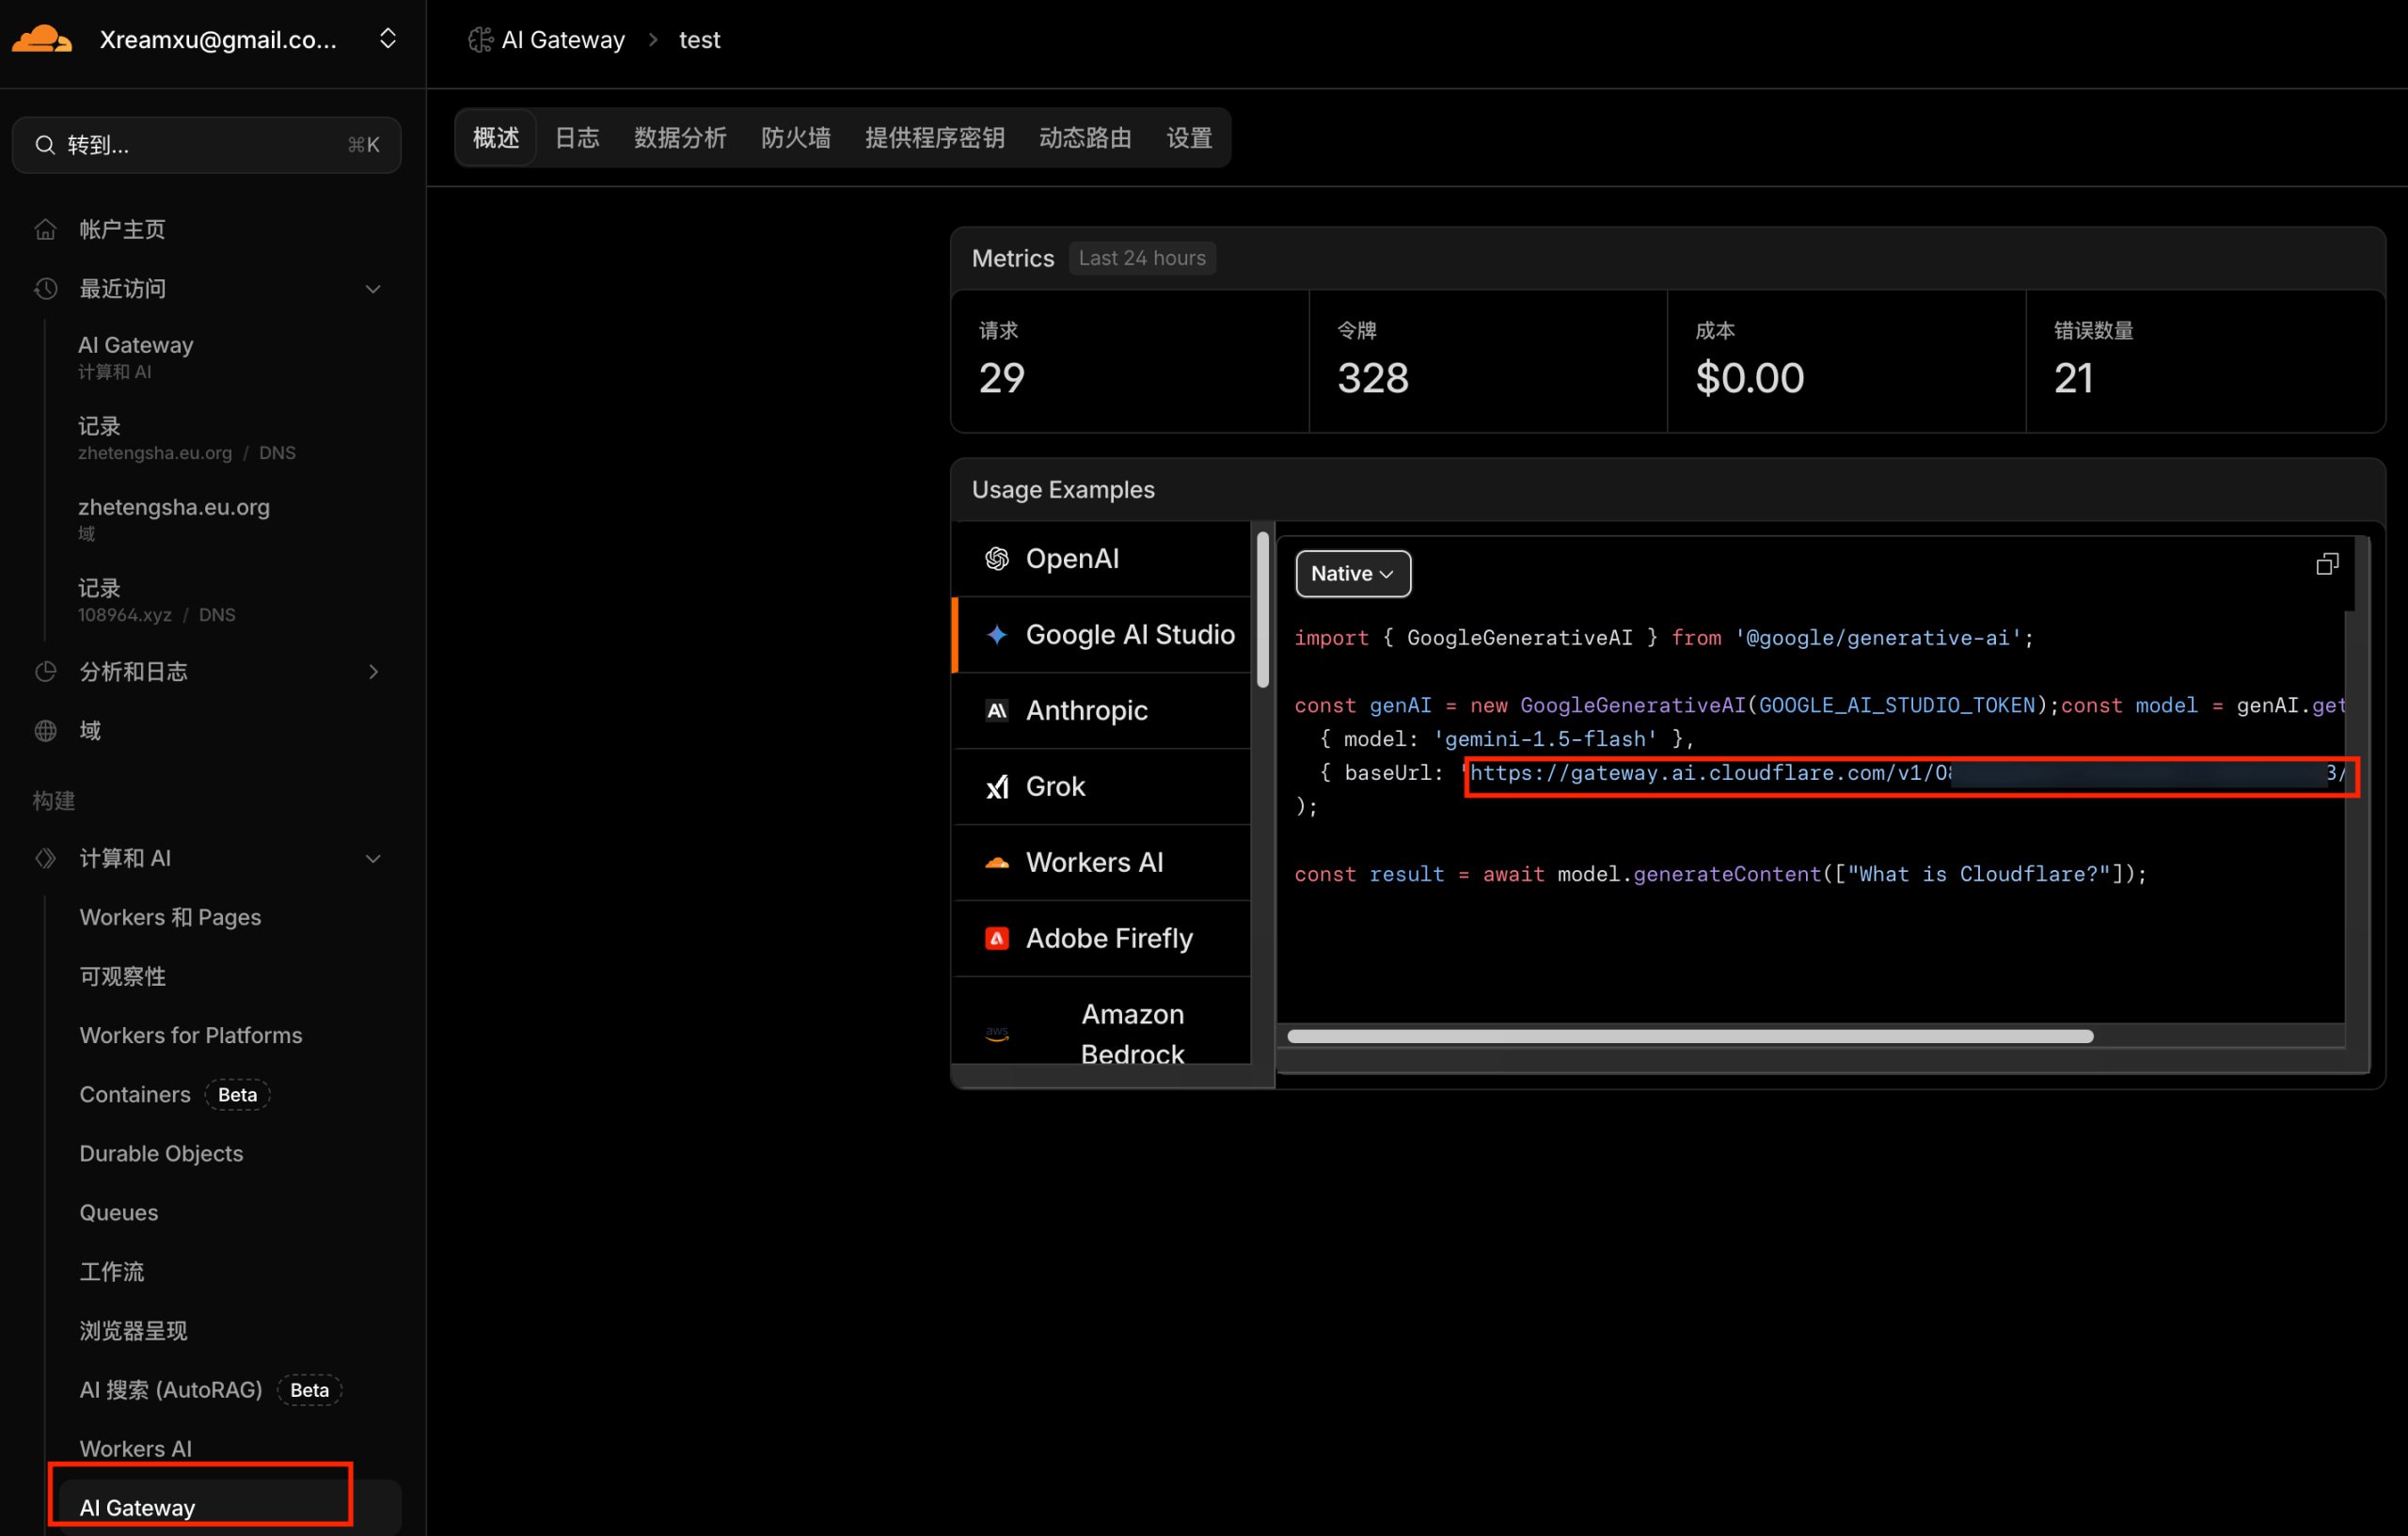The image size is (2408, 1536).
Task: Click the 成本 value $0.00
Action: (1750, 377)
